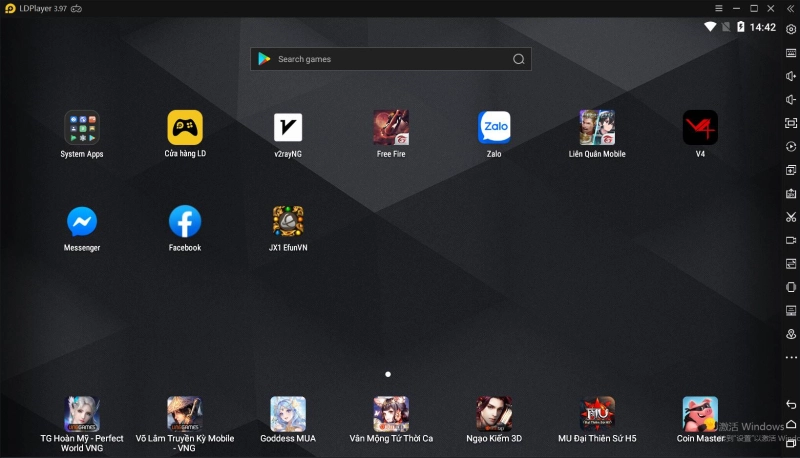Viewport: 800px width, 458px height.
Task: Open keyboard mapping tool in sidebar
Action: coord(791,53)
